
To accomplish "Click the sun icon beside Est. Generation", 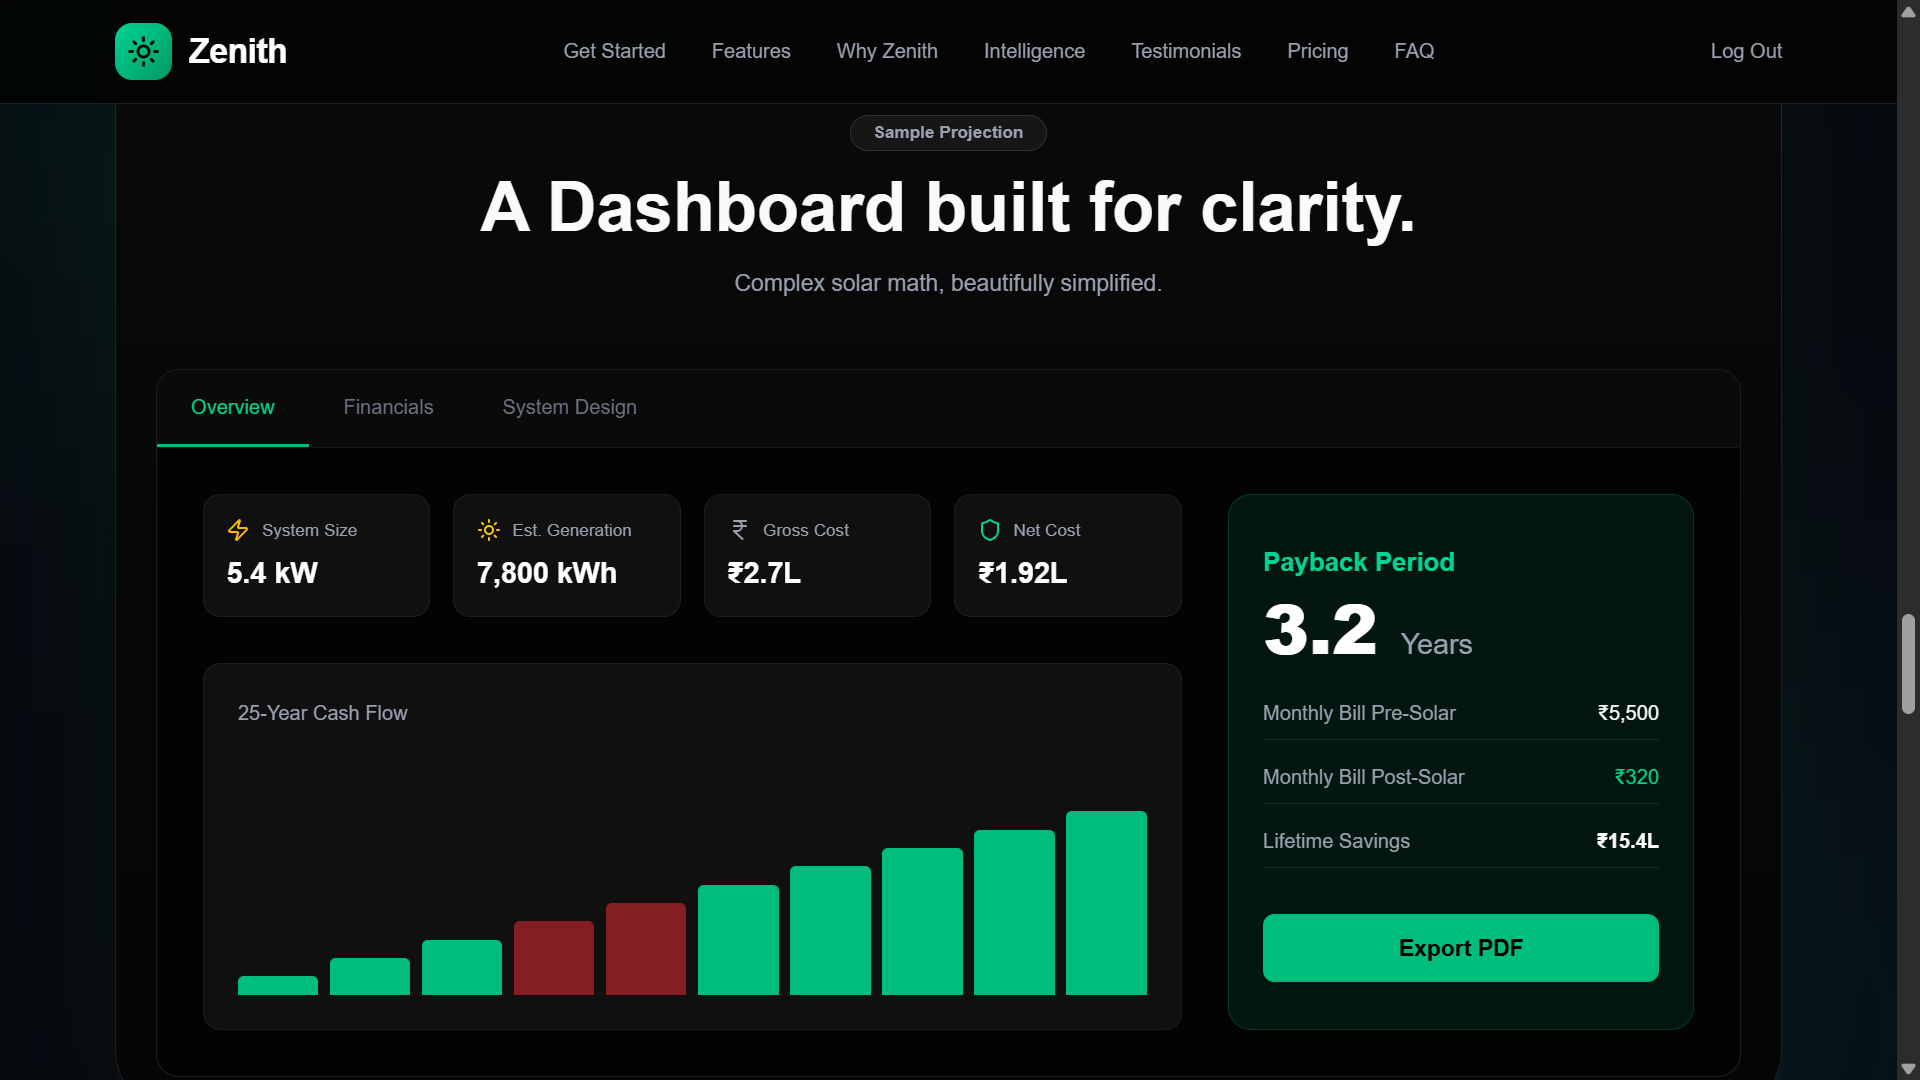I will click(488, 530).
